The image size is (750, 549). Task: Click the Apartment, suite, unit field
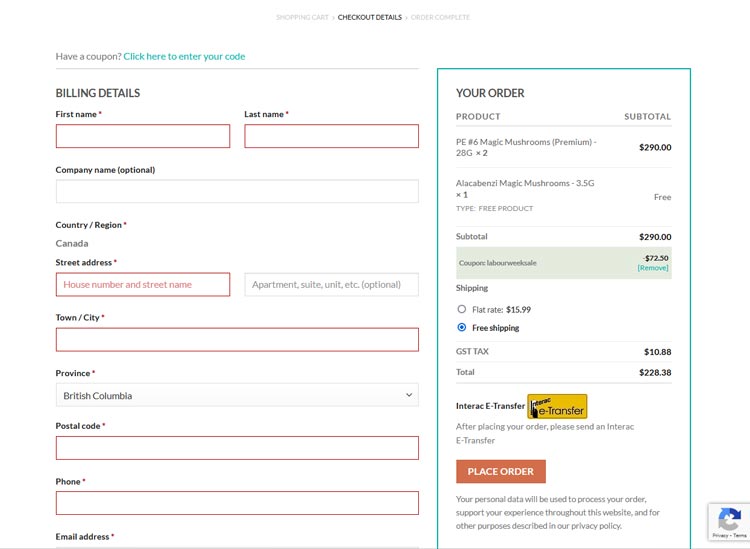tap(331, 284)
